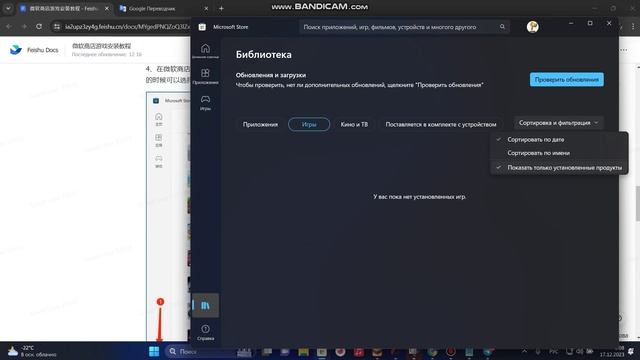Click the embedded tutorial screenshot in Feishu
The width and height of the screenshot is (640, 360).
pos(168,216)
